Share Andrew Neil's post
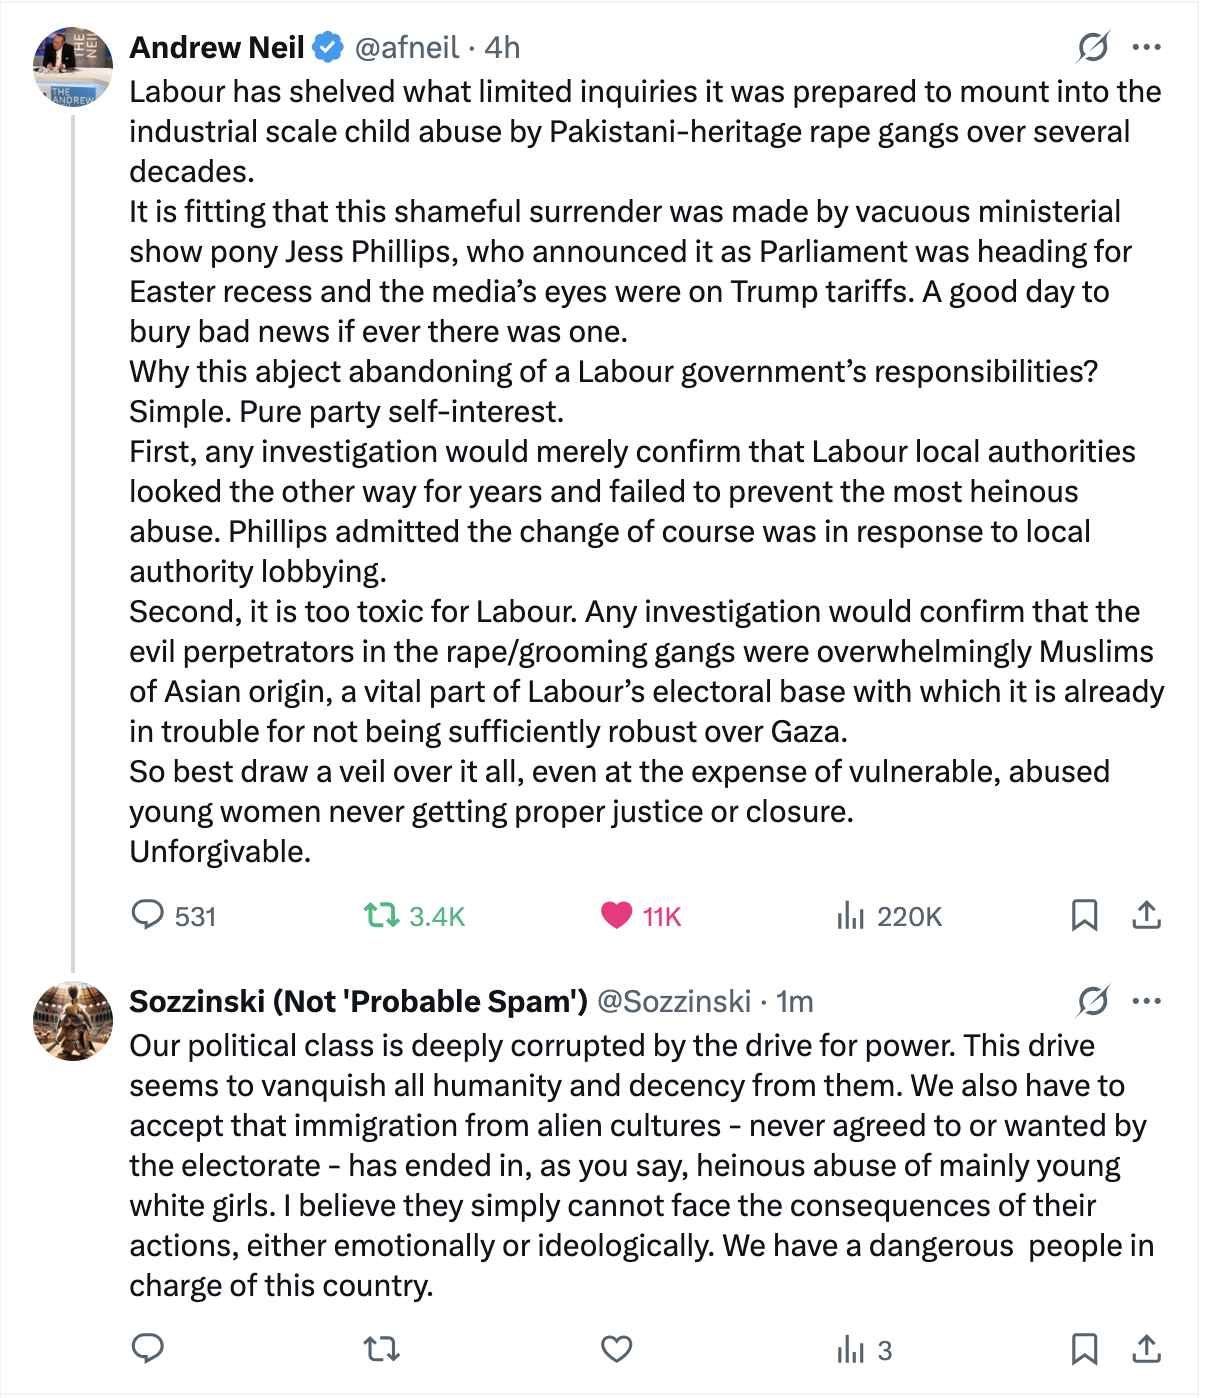 tap(1146, 915)
